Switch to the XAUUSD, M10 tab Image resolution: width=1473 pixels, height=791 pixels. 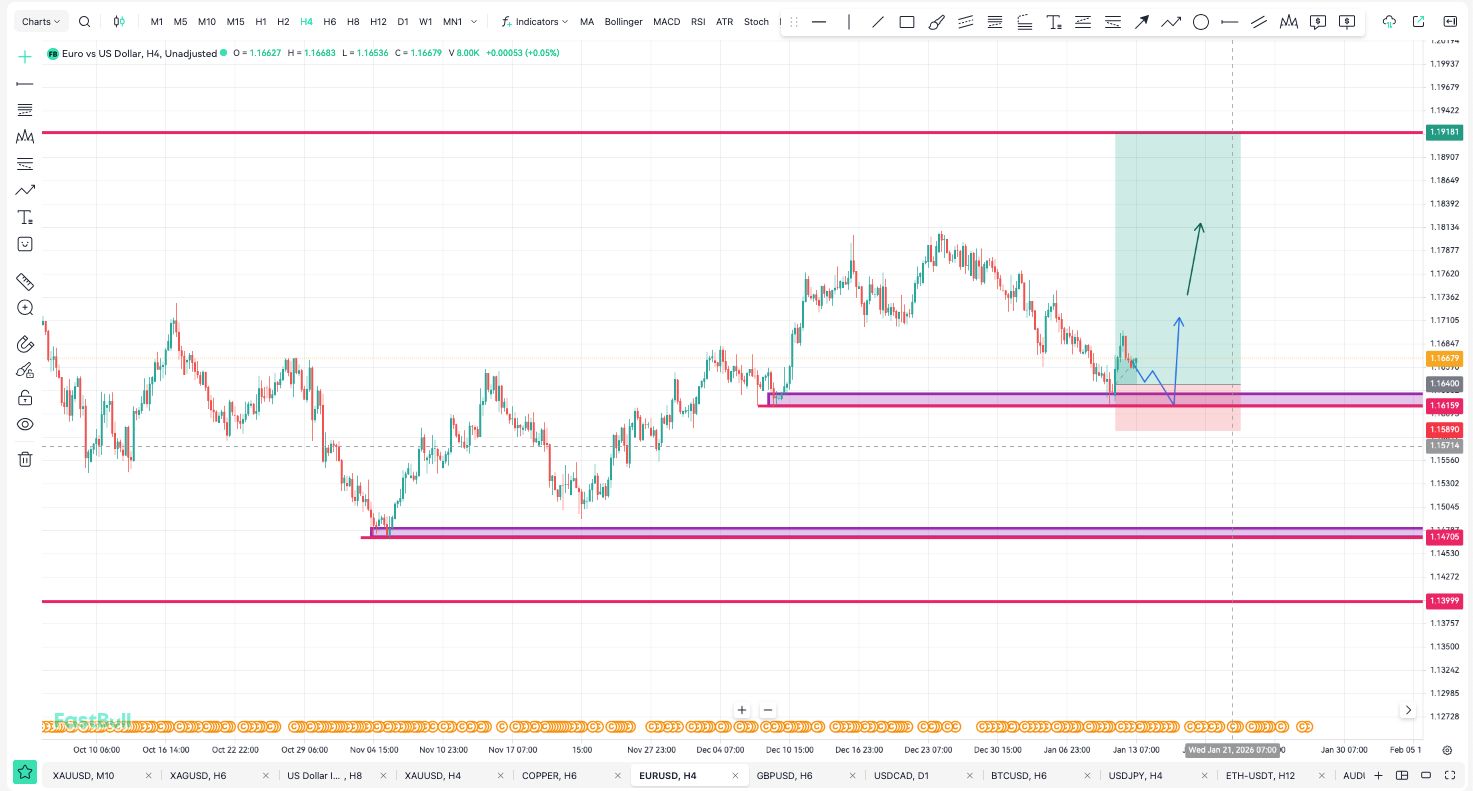(83, 775)
